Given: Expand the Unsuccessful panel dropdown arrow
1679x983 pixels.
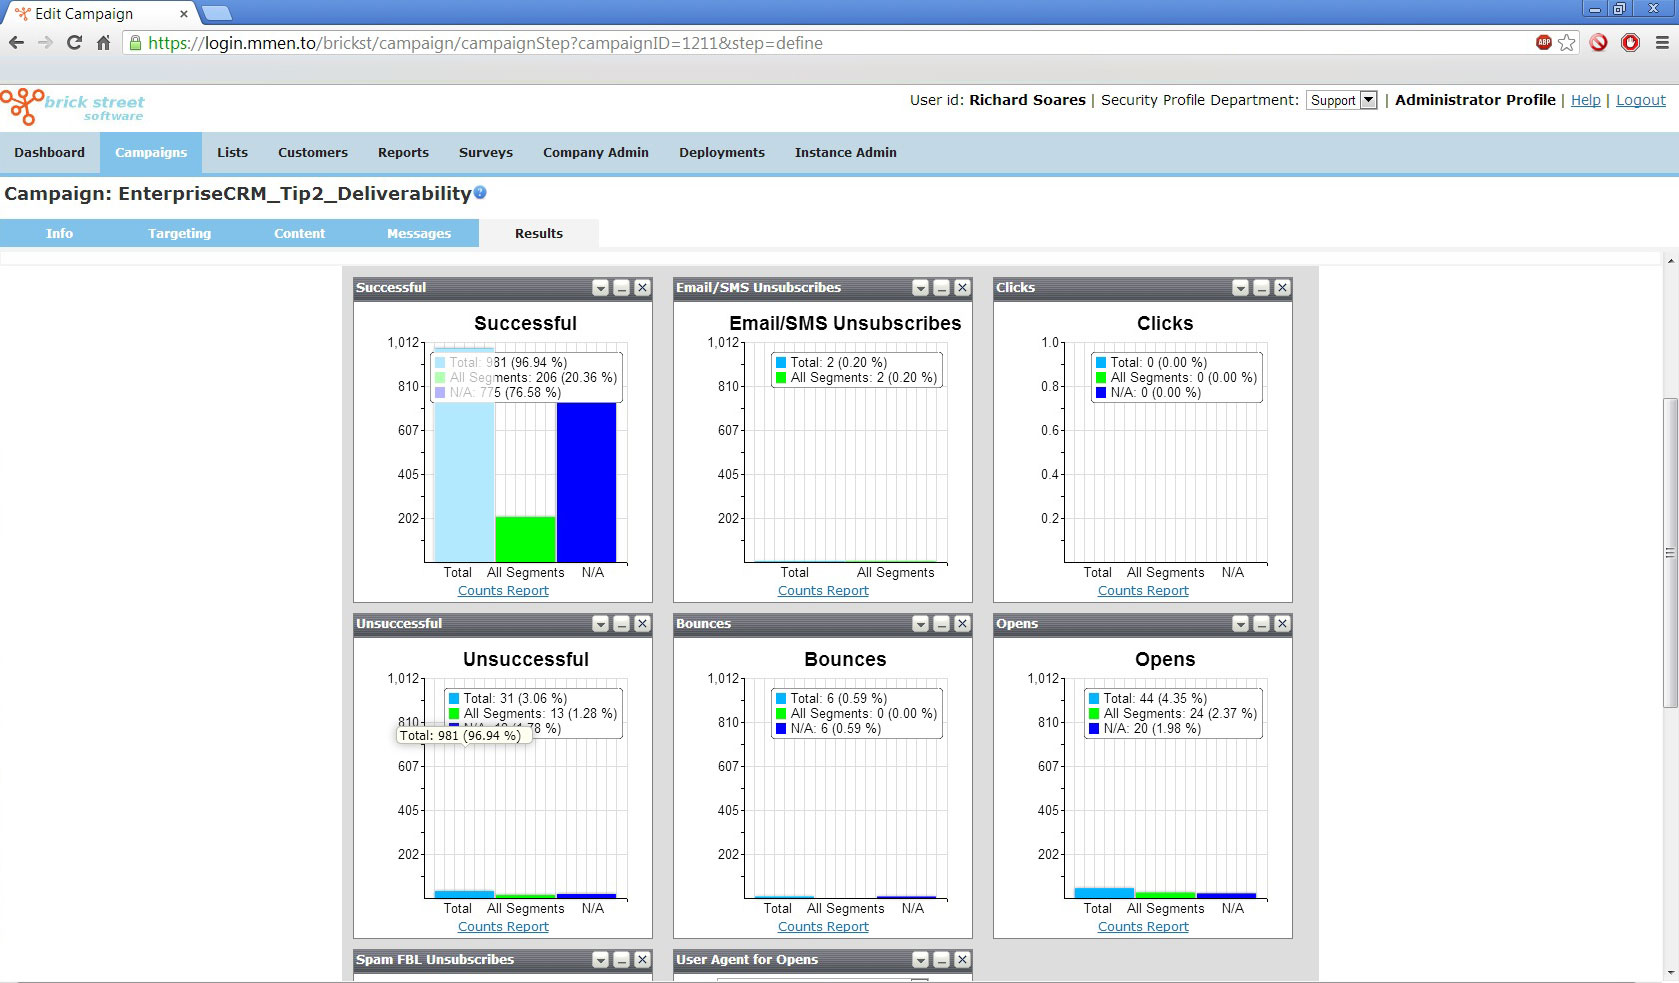Looking at the screenshot, I should (x=600, y=624).
